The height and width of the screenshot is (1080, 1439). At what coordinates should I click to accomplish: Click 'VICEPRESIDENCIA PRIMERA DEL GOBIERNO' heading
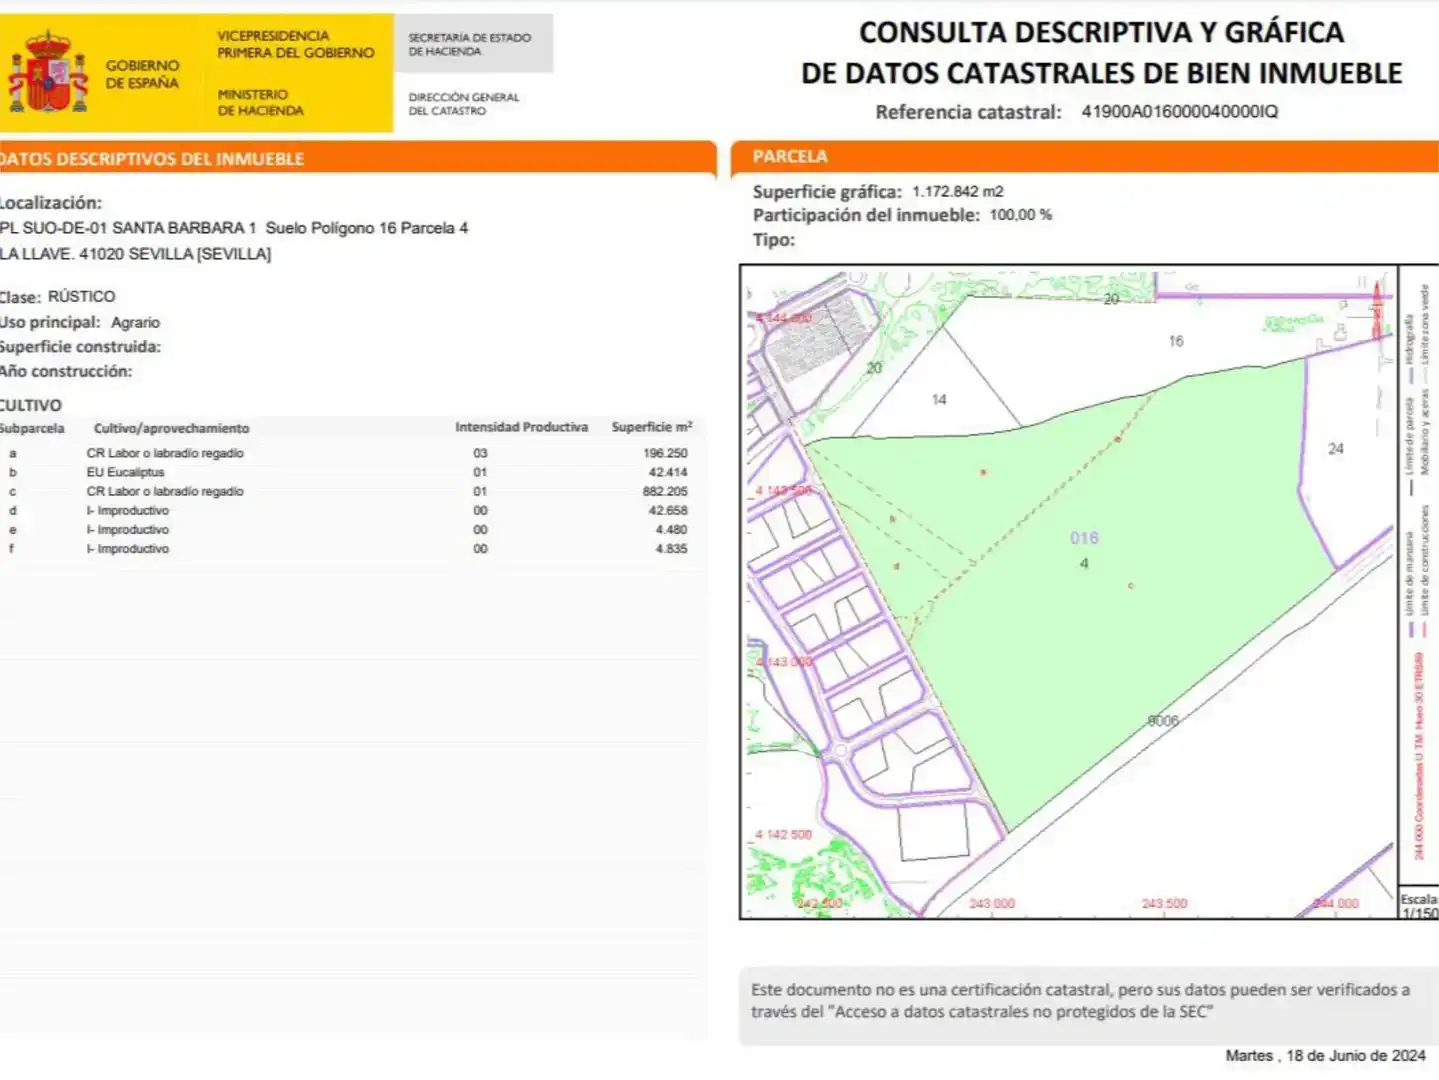coord(296,44)
